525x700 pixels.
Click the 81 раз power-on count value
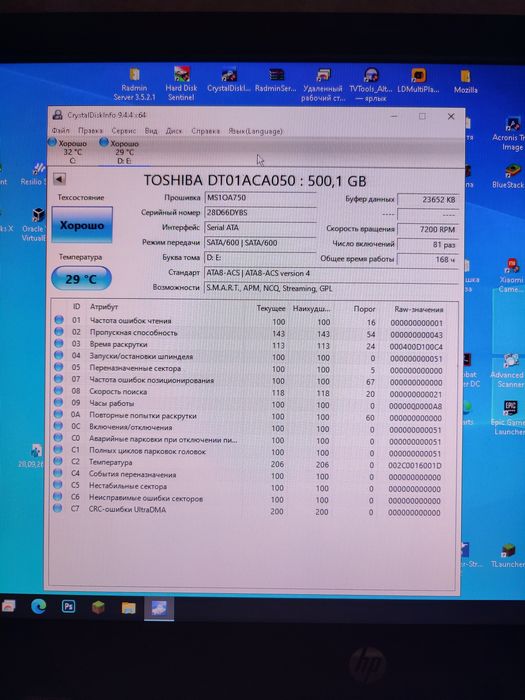[427, 244]
